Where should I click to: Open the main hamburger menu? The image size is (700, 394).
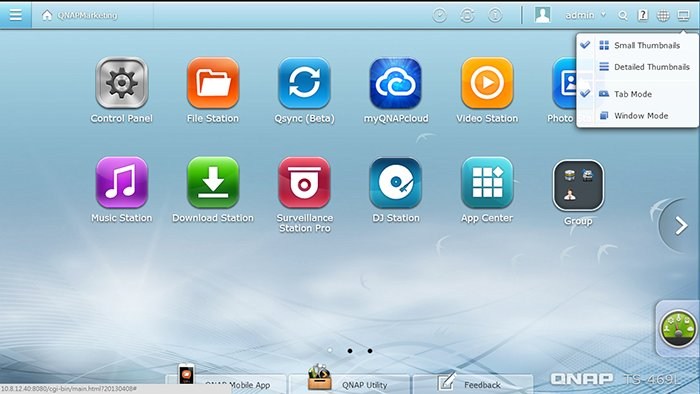(16, 15)
